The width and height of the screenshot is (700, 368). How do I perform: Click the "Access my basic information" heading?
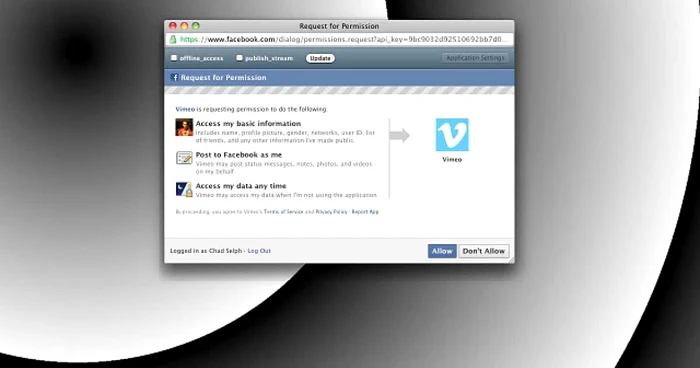point(248,124)
